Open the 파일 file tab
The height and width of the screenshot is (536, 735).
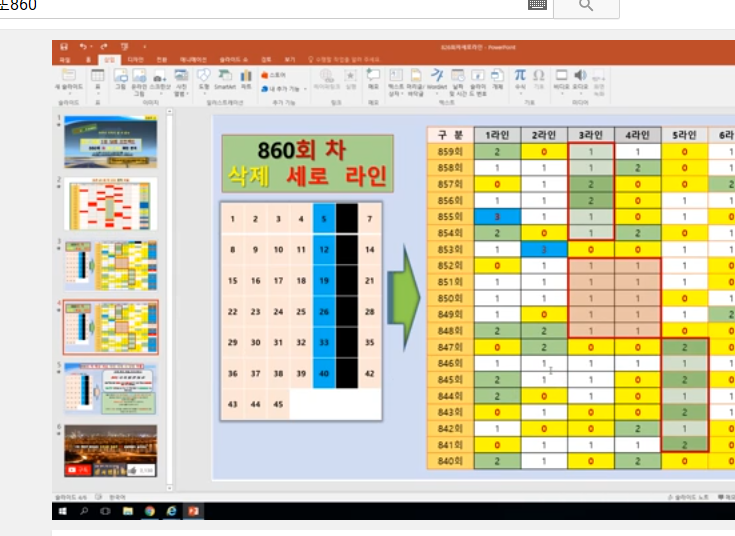(x=65, y=60)
